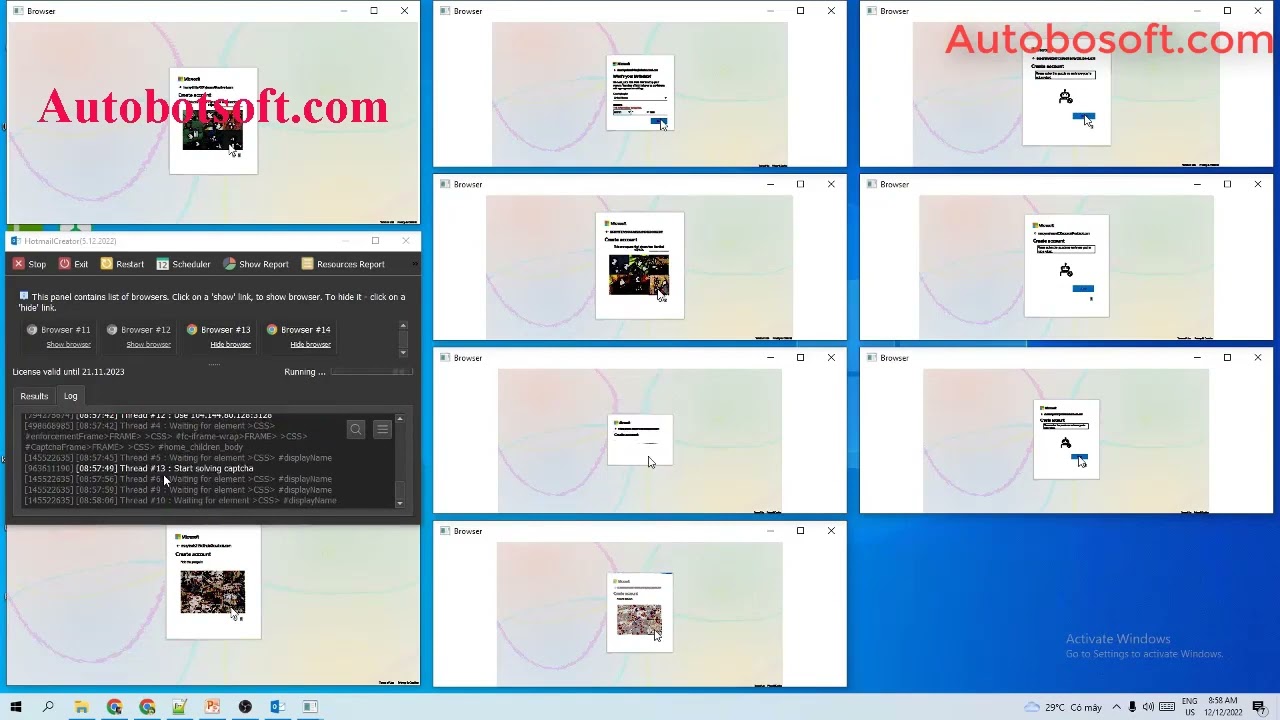This screenshot has width=1280, height=720.
Task: Open OBS Studio from taskbar
Action: click(245, 707)
